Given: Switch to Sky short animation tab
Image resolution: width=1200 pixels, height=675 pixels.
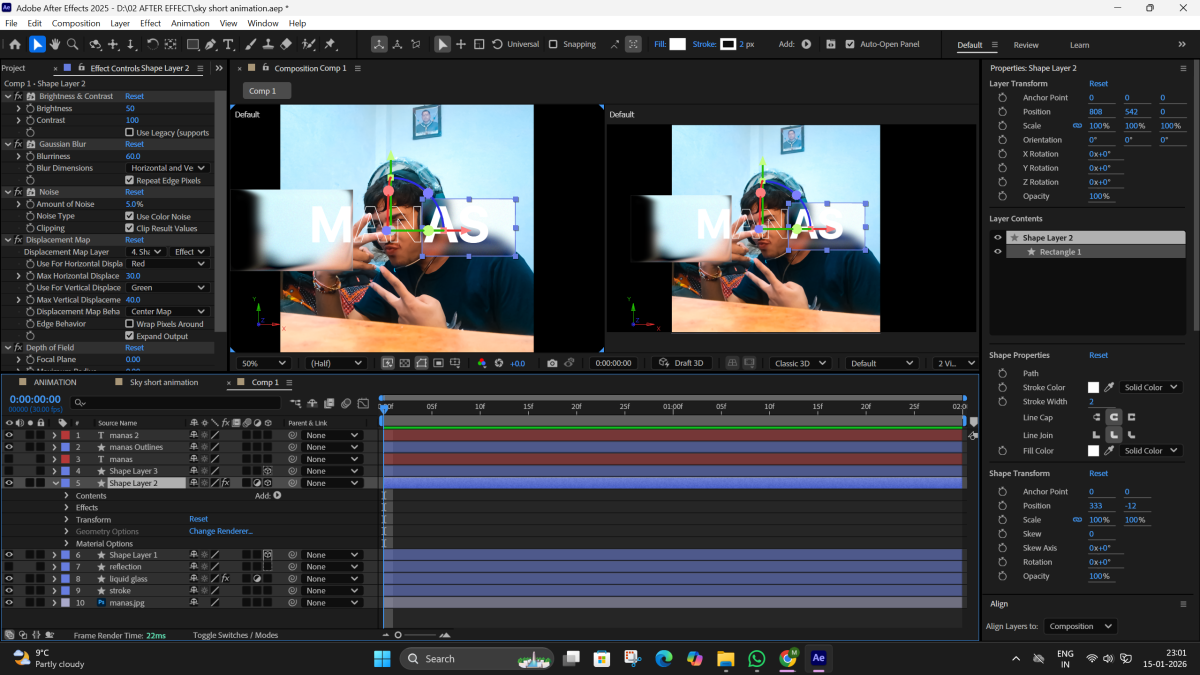Looking at the screenshot, I should 164,382.
